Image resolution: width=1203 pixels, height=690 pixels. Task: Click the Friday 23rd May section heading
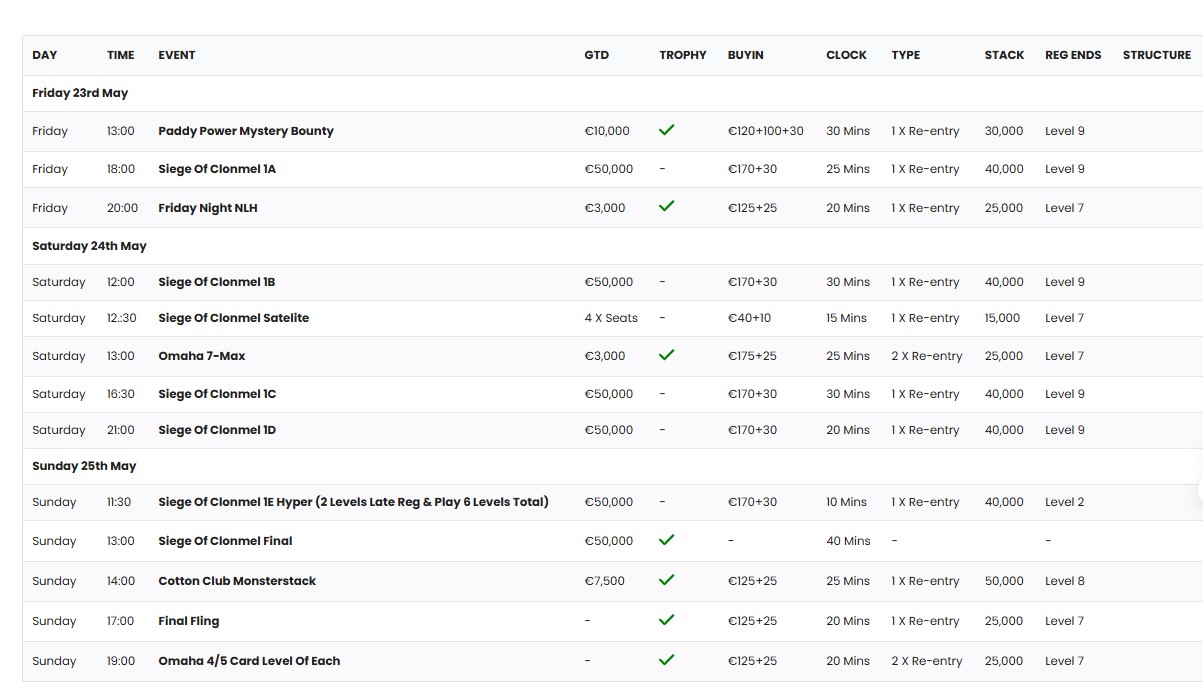80,93
